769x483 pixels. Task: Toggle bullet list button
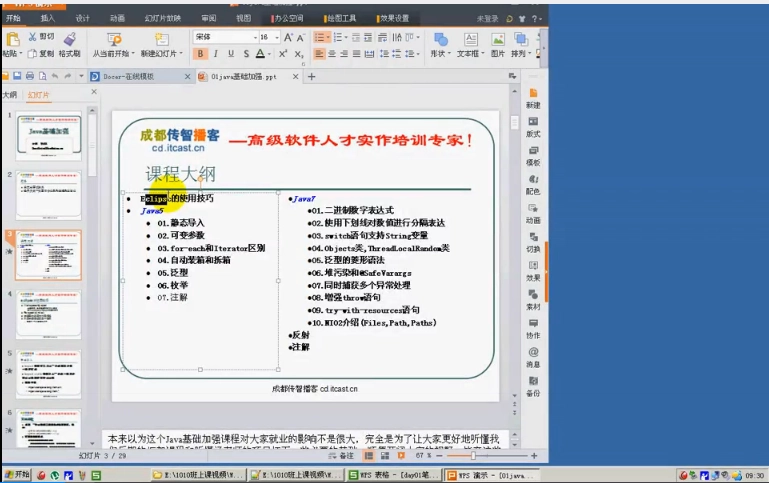coord(319,37)
